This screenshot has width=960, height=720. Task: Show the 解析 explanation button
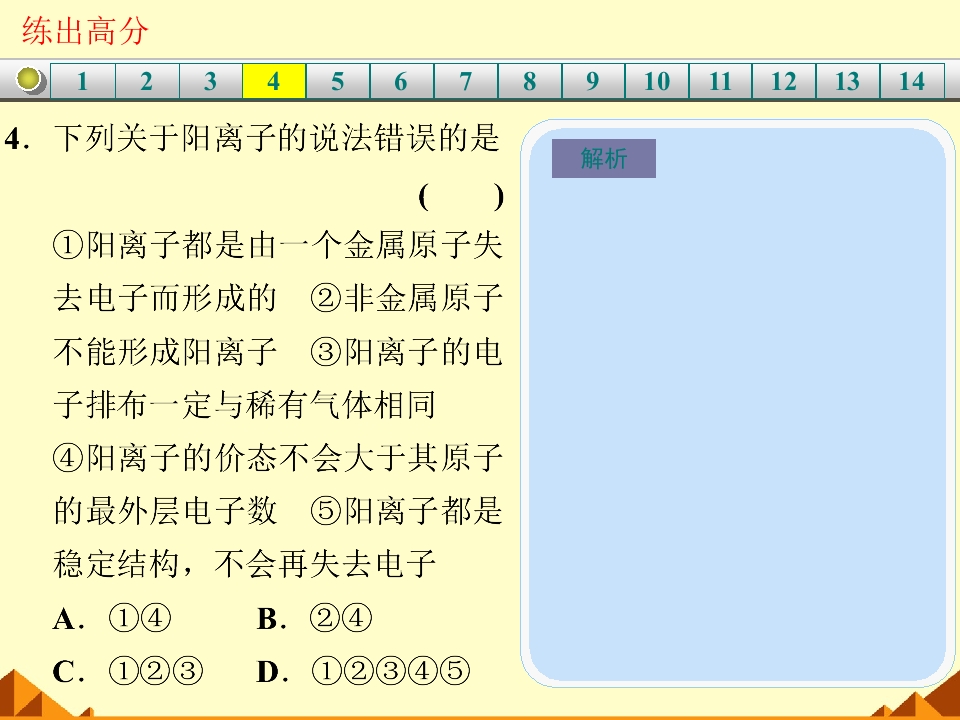[603, 159]
